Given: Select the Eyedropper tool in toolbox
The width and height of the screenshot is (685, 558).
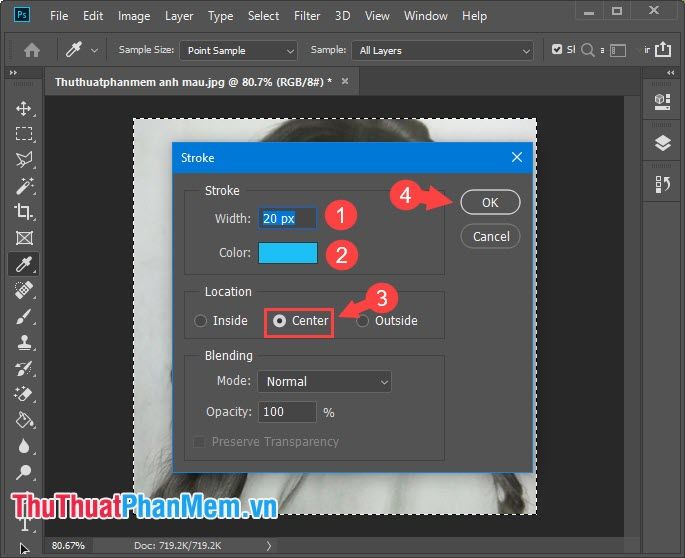Looking at the screenshot, I should point(24,264).
